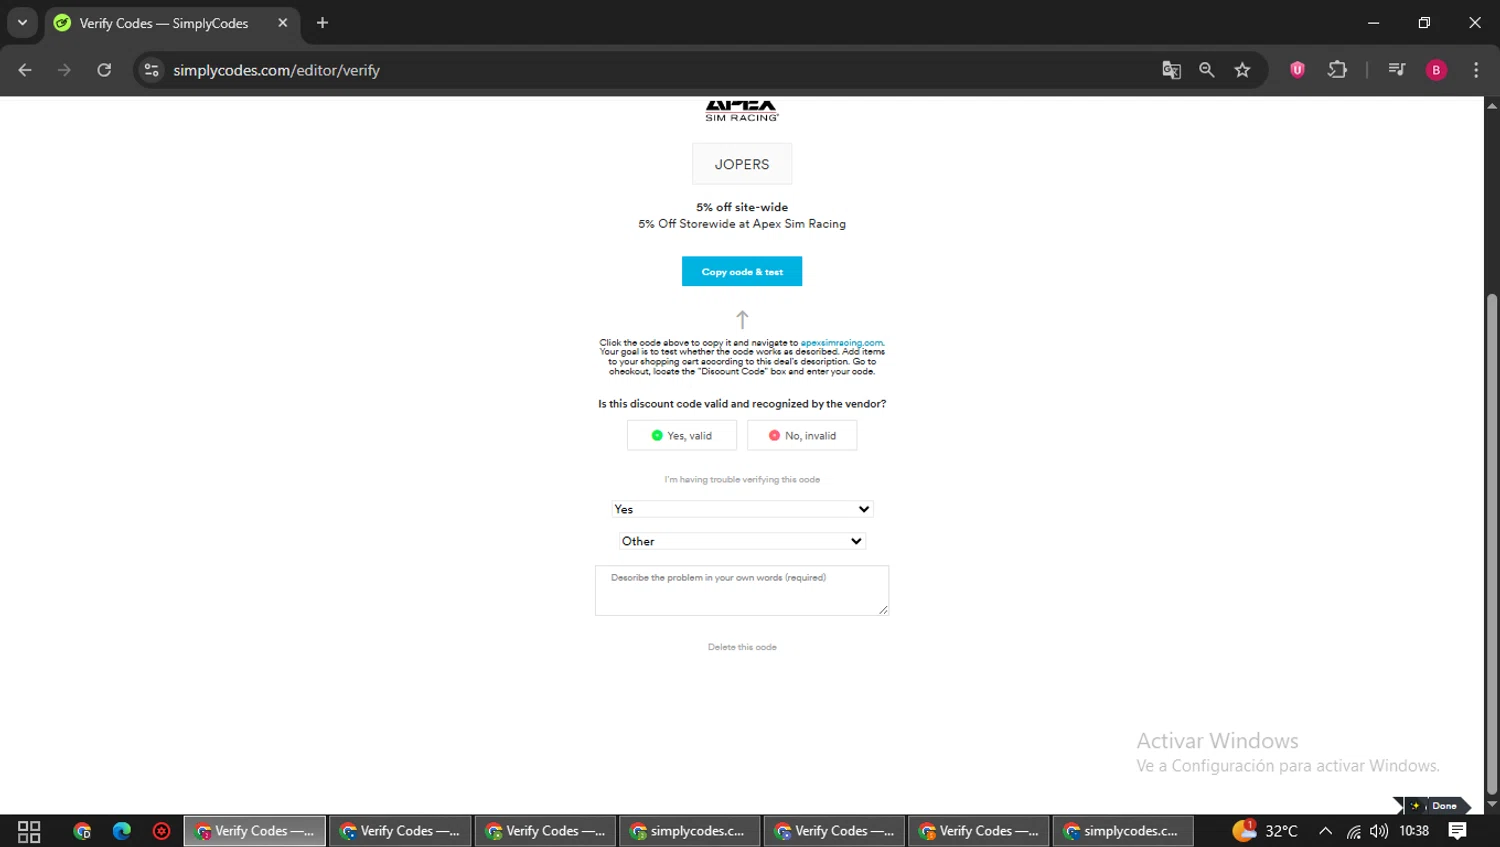Click the scrollbar up arrow
Viewport: 1500px width, 847px height.
[1492, 105]
